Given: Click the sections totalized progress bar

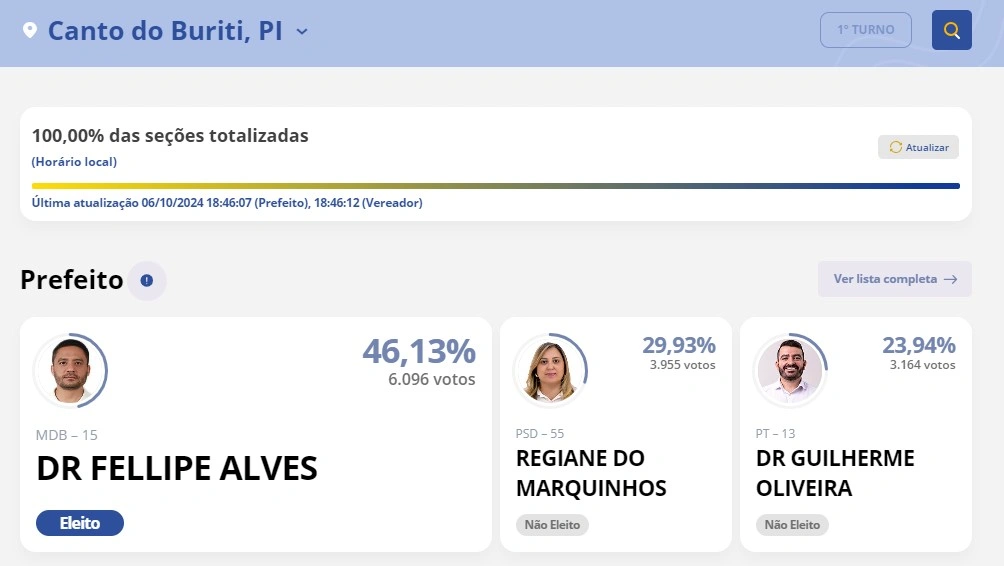Looking at the screenshot, I should pos(496,186).
